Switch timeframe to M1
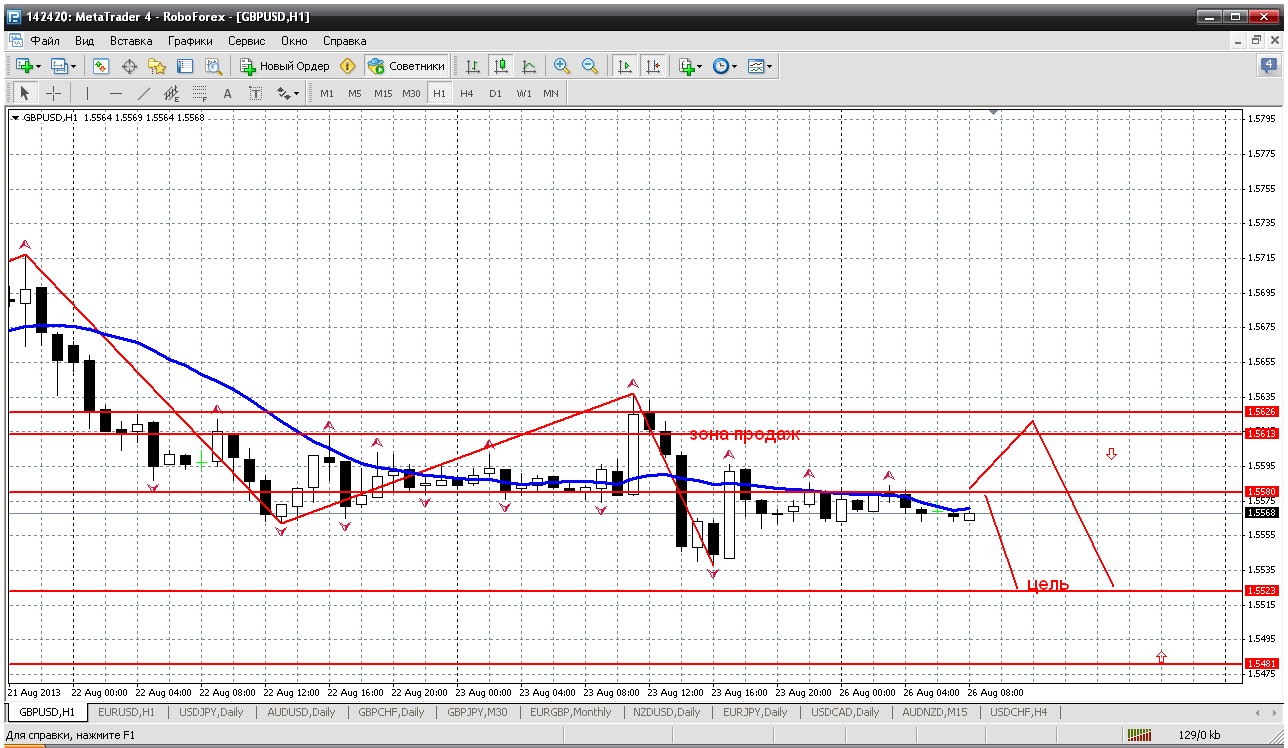This screenshot has width=1288, height=748. pos(327,93)
